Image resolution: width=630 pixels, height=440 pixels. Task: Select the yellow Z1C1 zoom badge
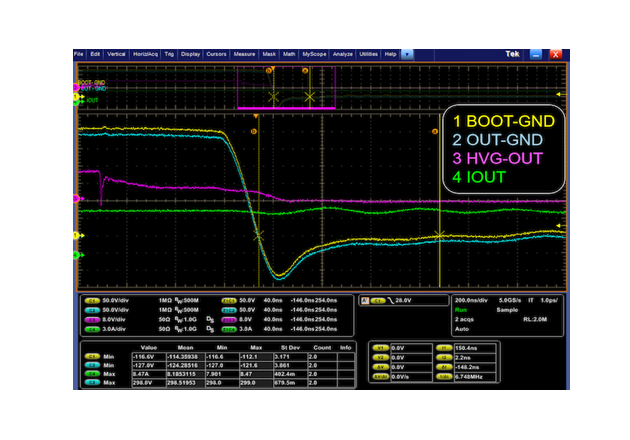click(229, 301)
